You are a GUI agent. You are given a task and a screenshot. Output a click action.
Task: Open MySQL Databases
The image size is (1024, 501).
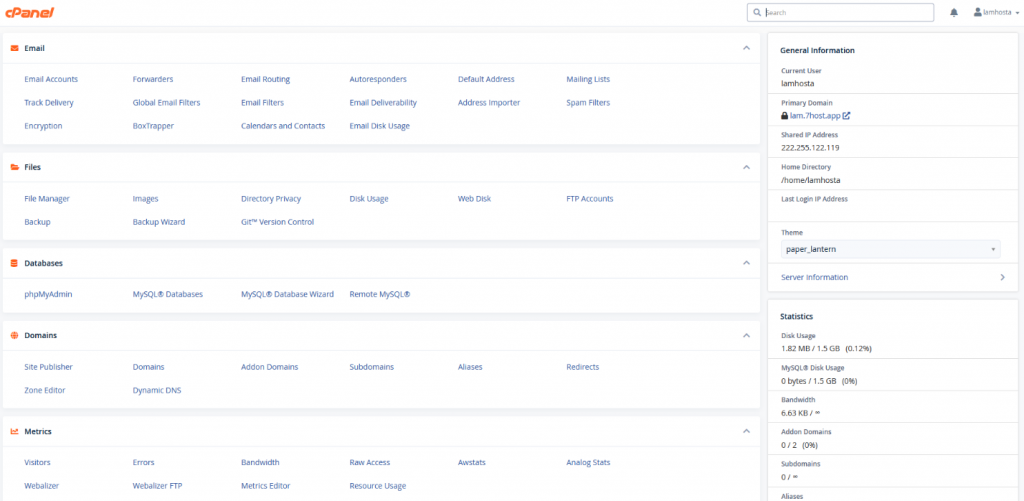pyautogui.click(x=168, y=295)
